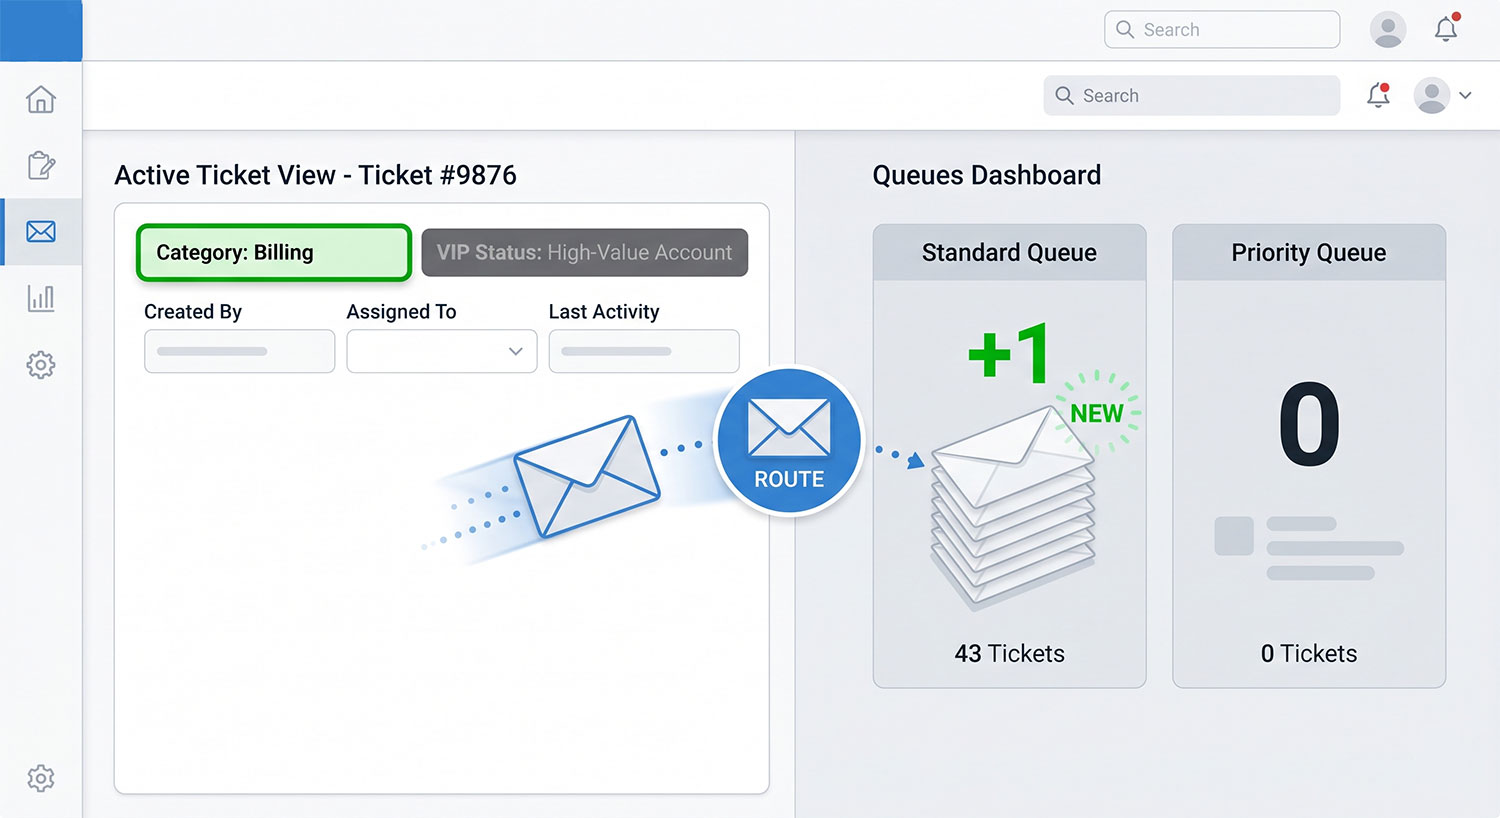Toggle the Category: Billing tag
The height and width of the screenshot is (818, 1500).
click(x=273, y=252)
